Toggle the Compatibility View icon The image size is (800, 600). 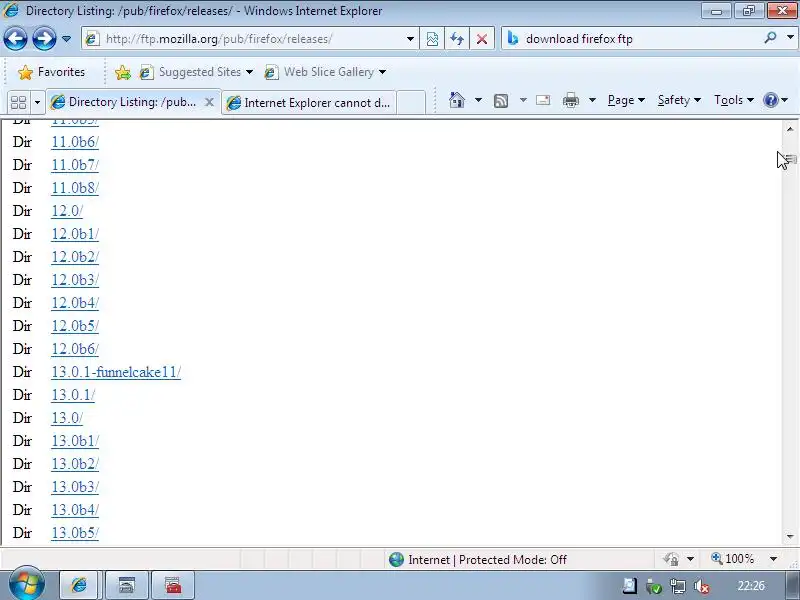tap(432, 39)
